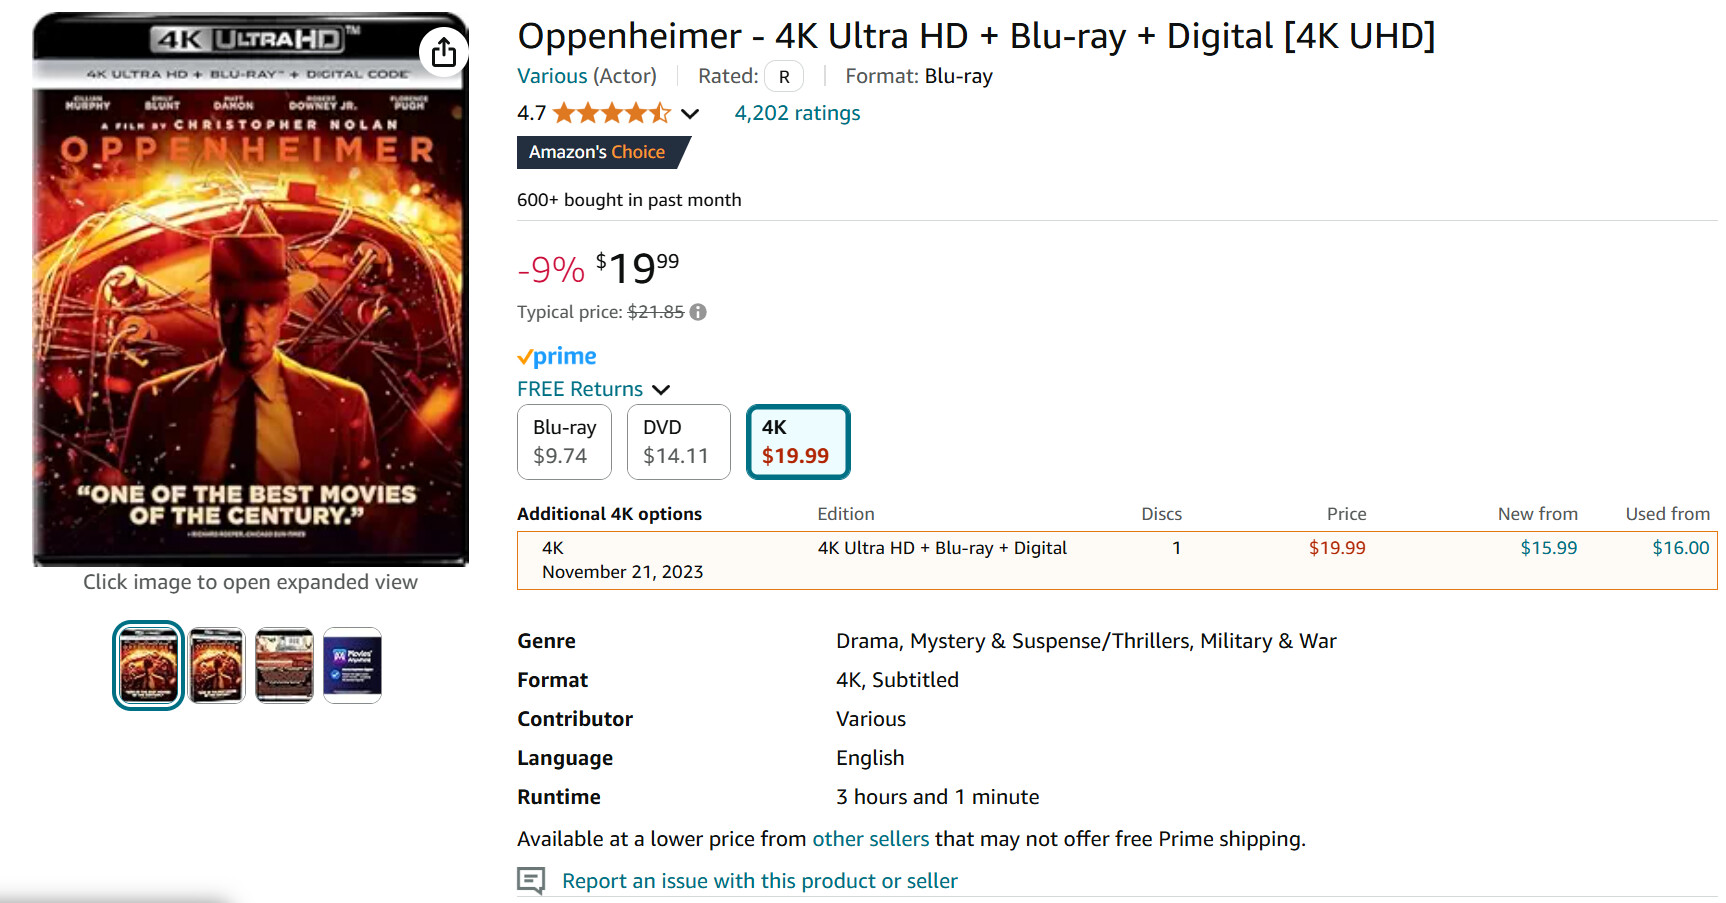
Task: Select the DVD $14.11 format option
Action: click(x=678, y=442)
